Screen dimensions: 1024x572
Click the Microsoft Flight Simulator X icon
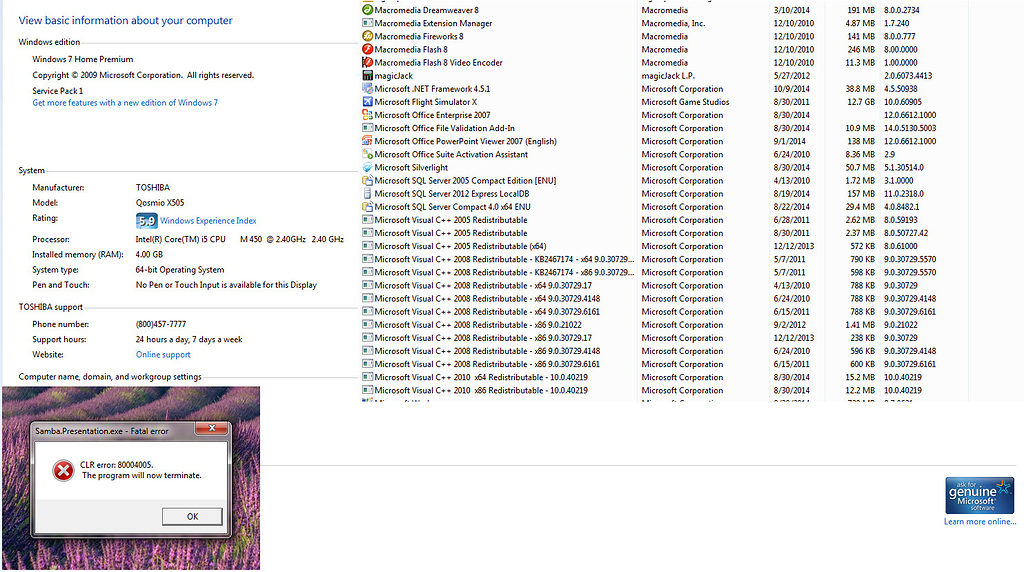367,102
